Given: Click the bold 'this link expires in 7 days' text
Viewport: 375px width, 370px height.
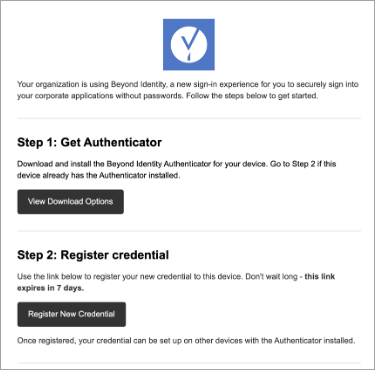Looking at the screenshot, I should 176,282.
